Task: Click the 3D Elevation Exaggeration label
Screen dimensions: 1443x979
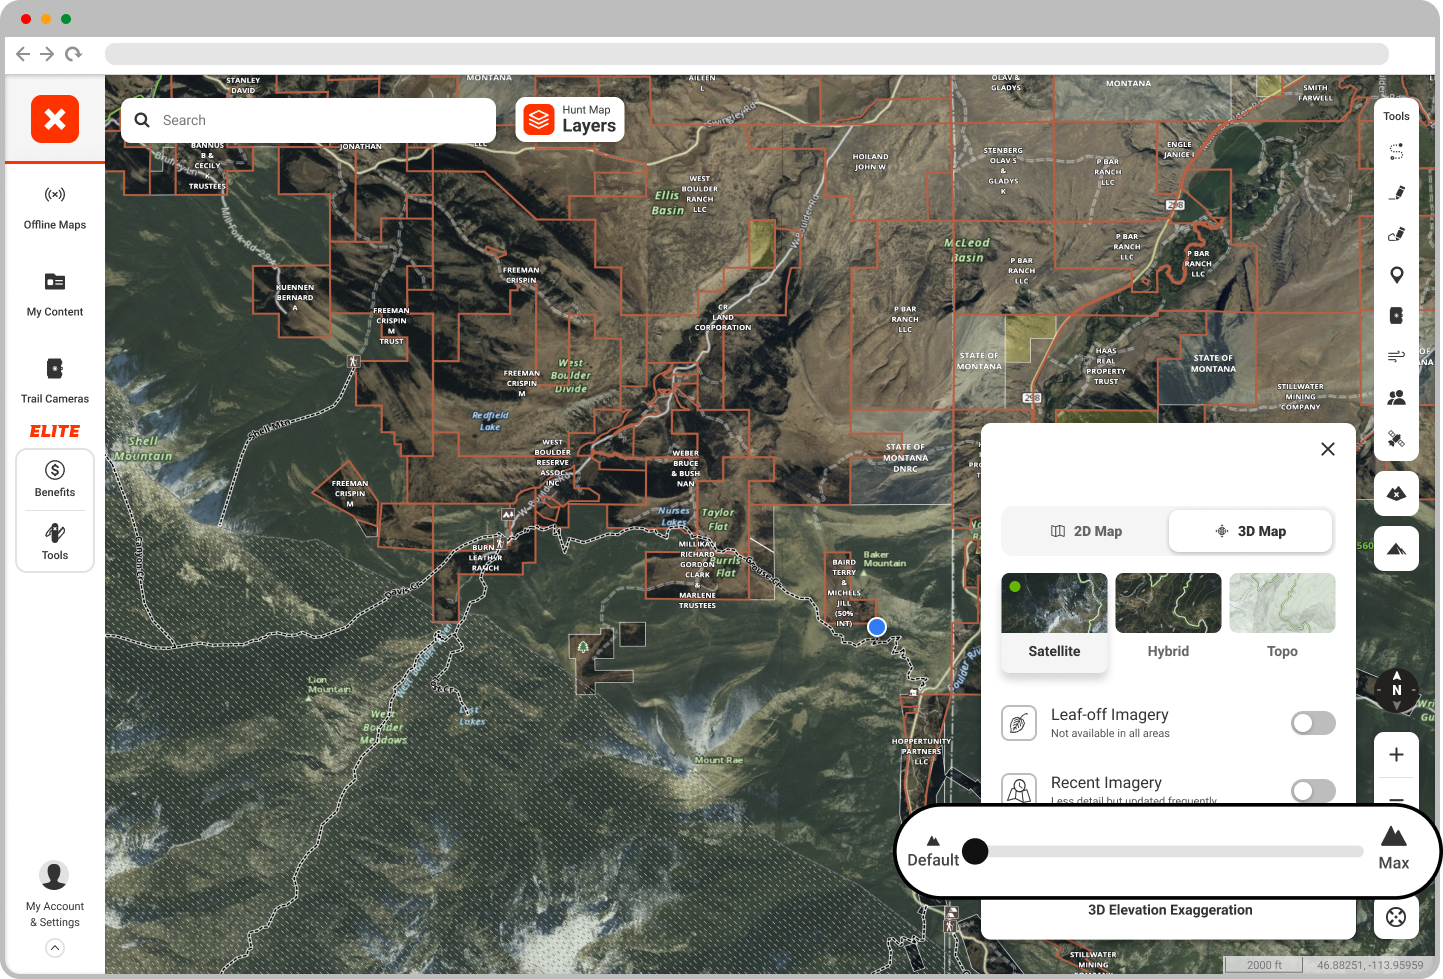Action: tap(1170, 910)
